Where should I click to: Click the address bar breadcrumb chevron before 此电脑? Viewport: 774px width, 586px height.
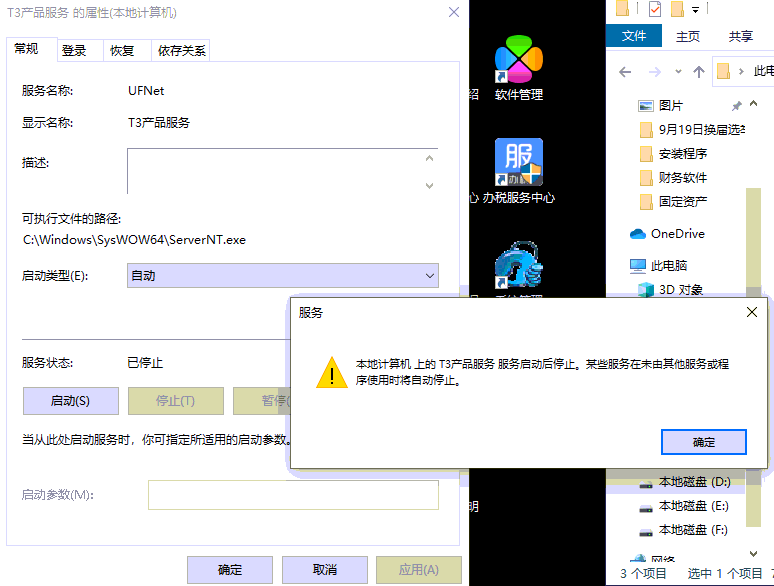point(741,72)
